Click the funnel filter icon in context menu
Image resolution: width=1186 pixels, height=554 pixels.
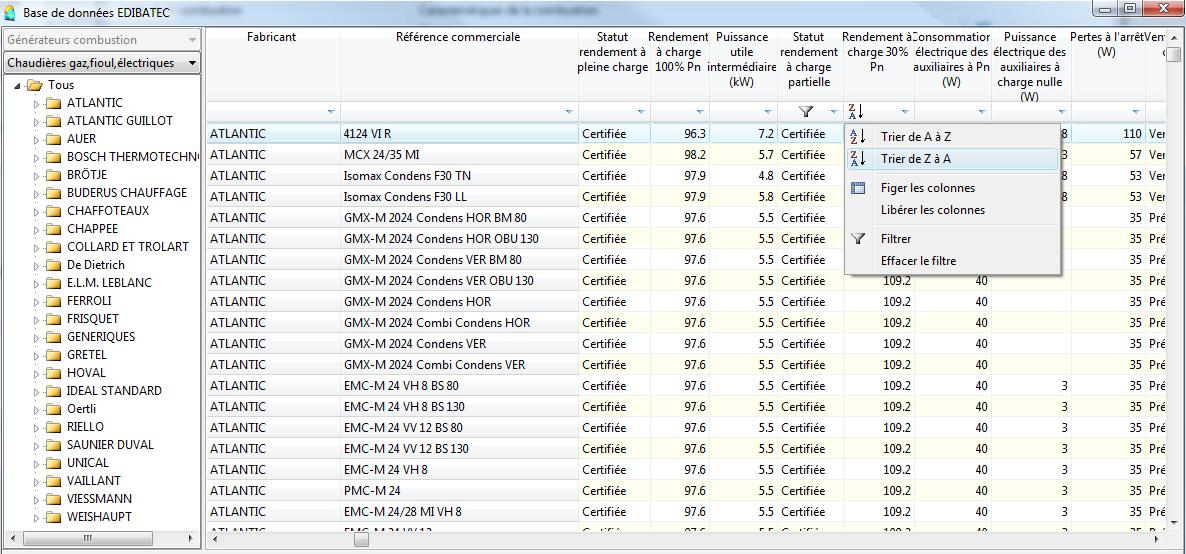coord(858,238)
